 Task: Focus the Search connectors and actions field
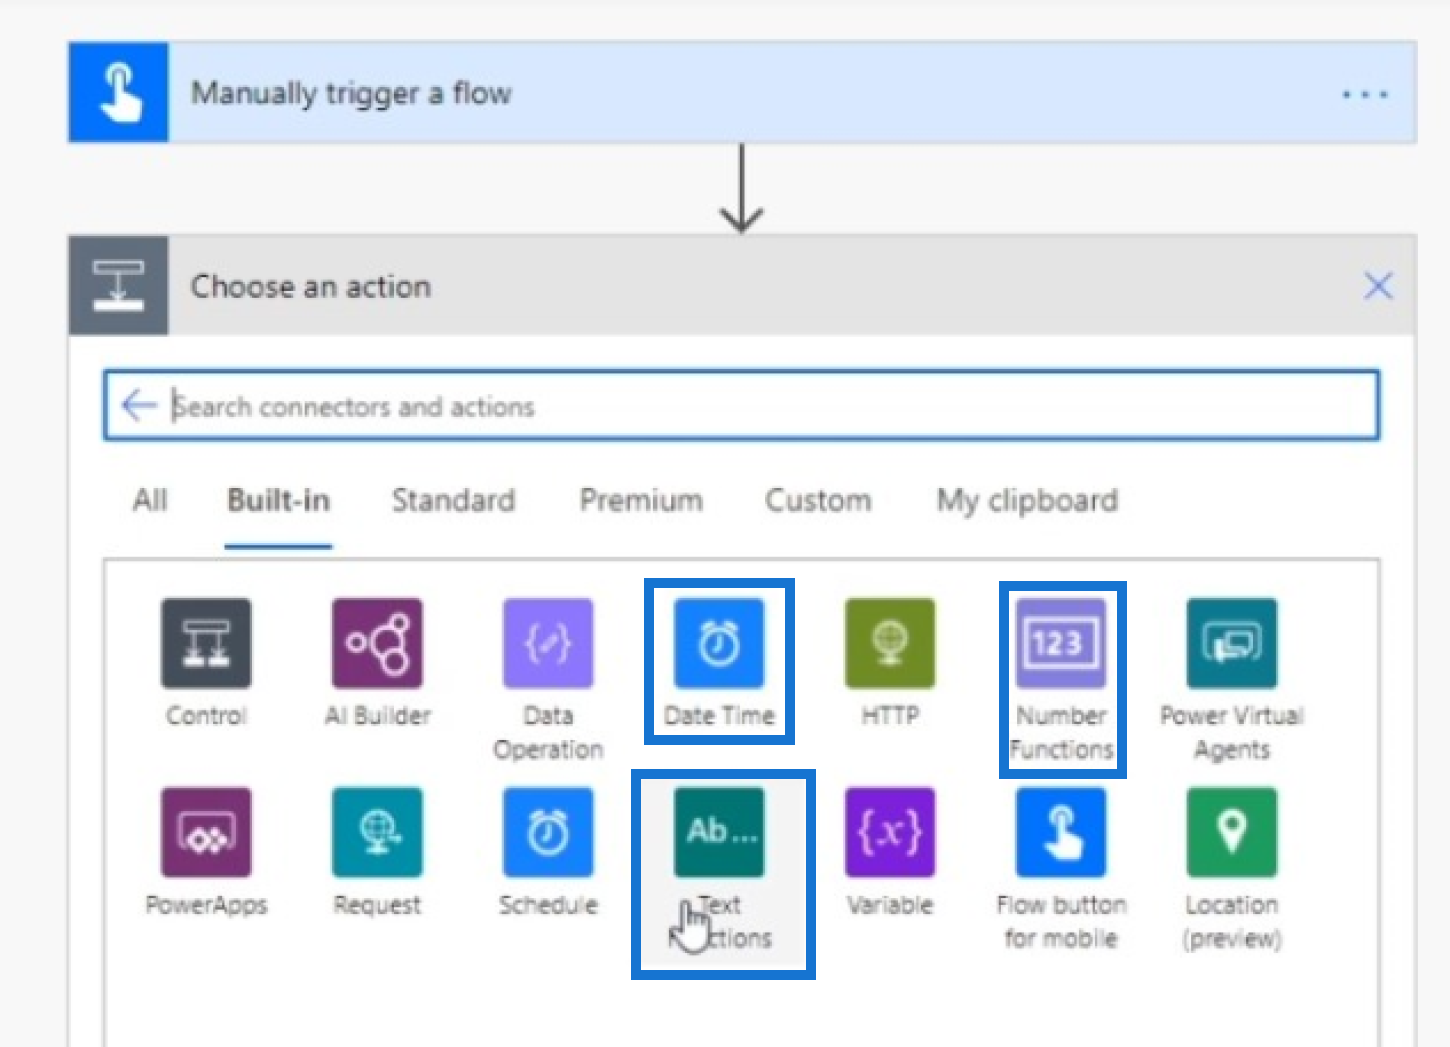coord(741,405)
